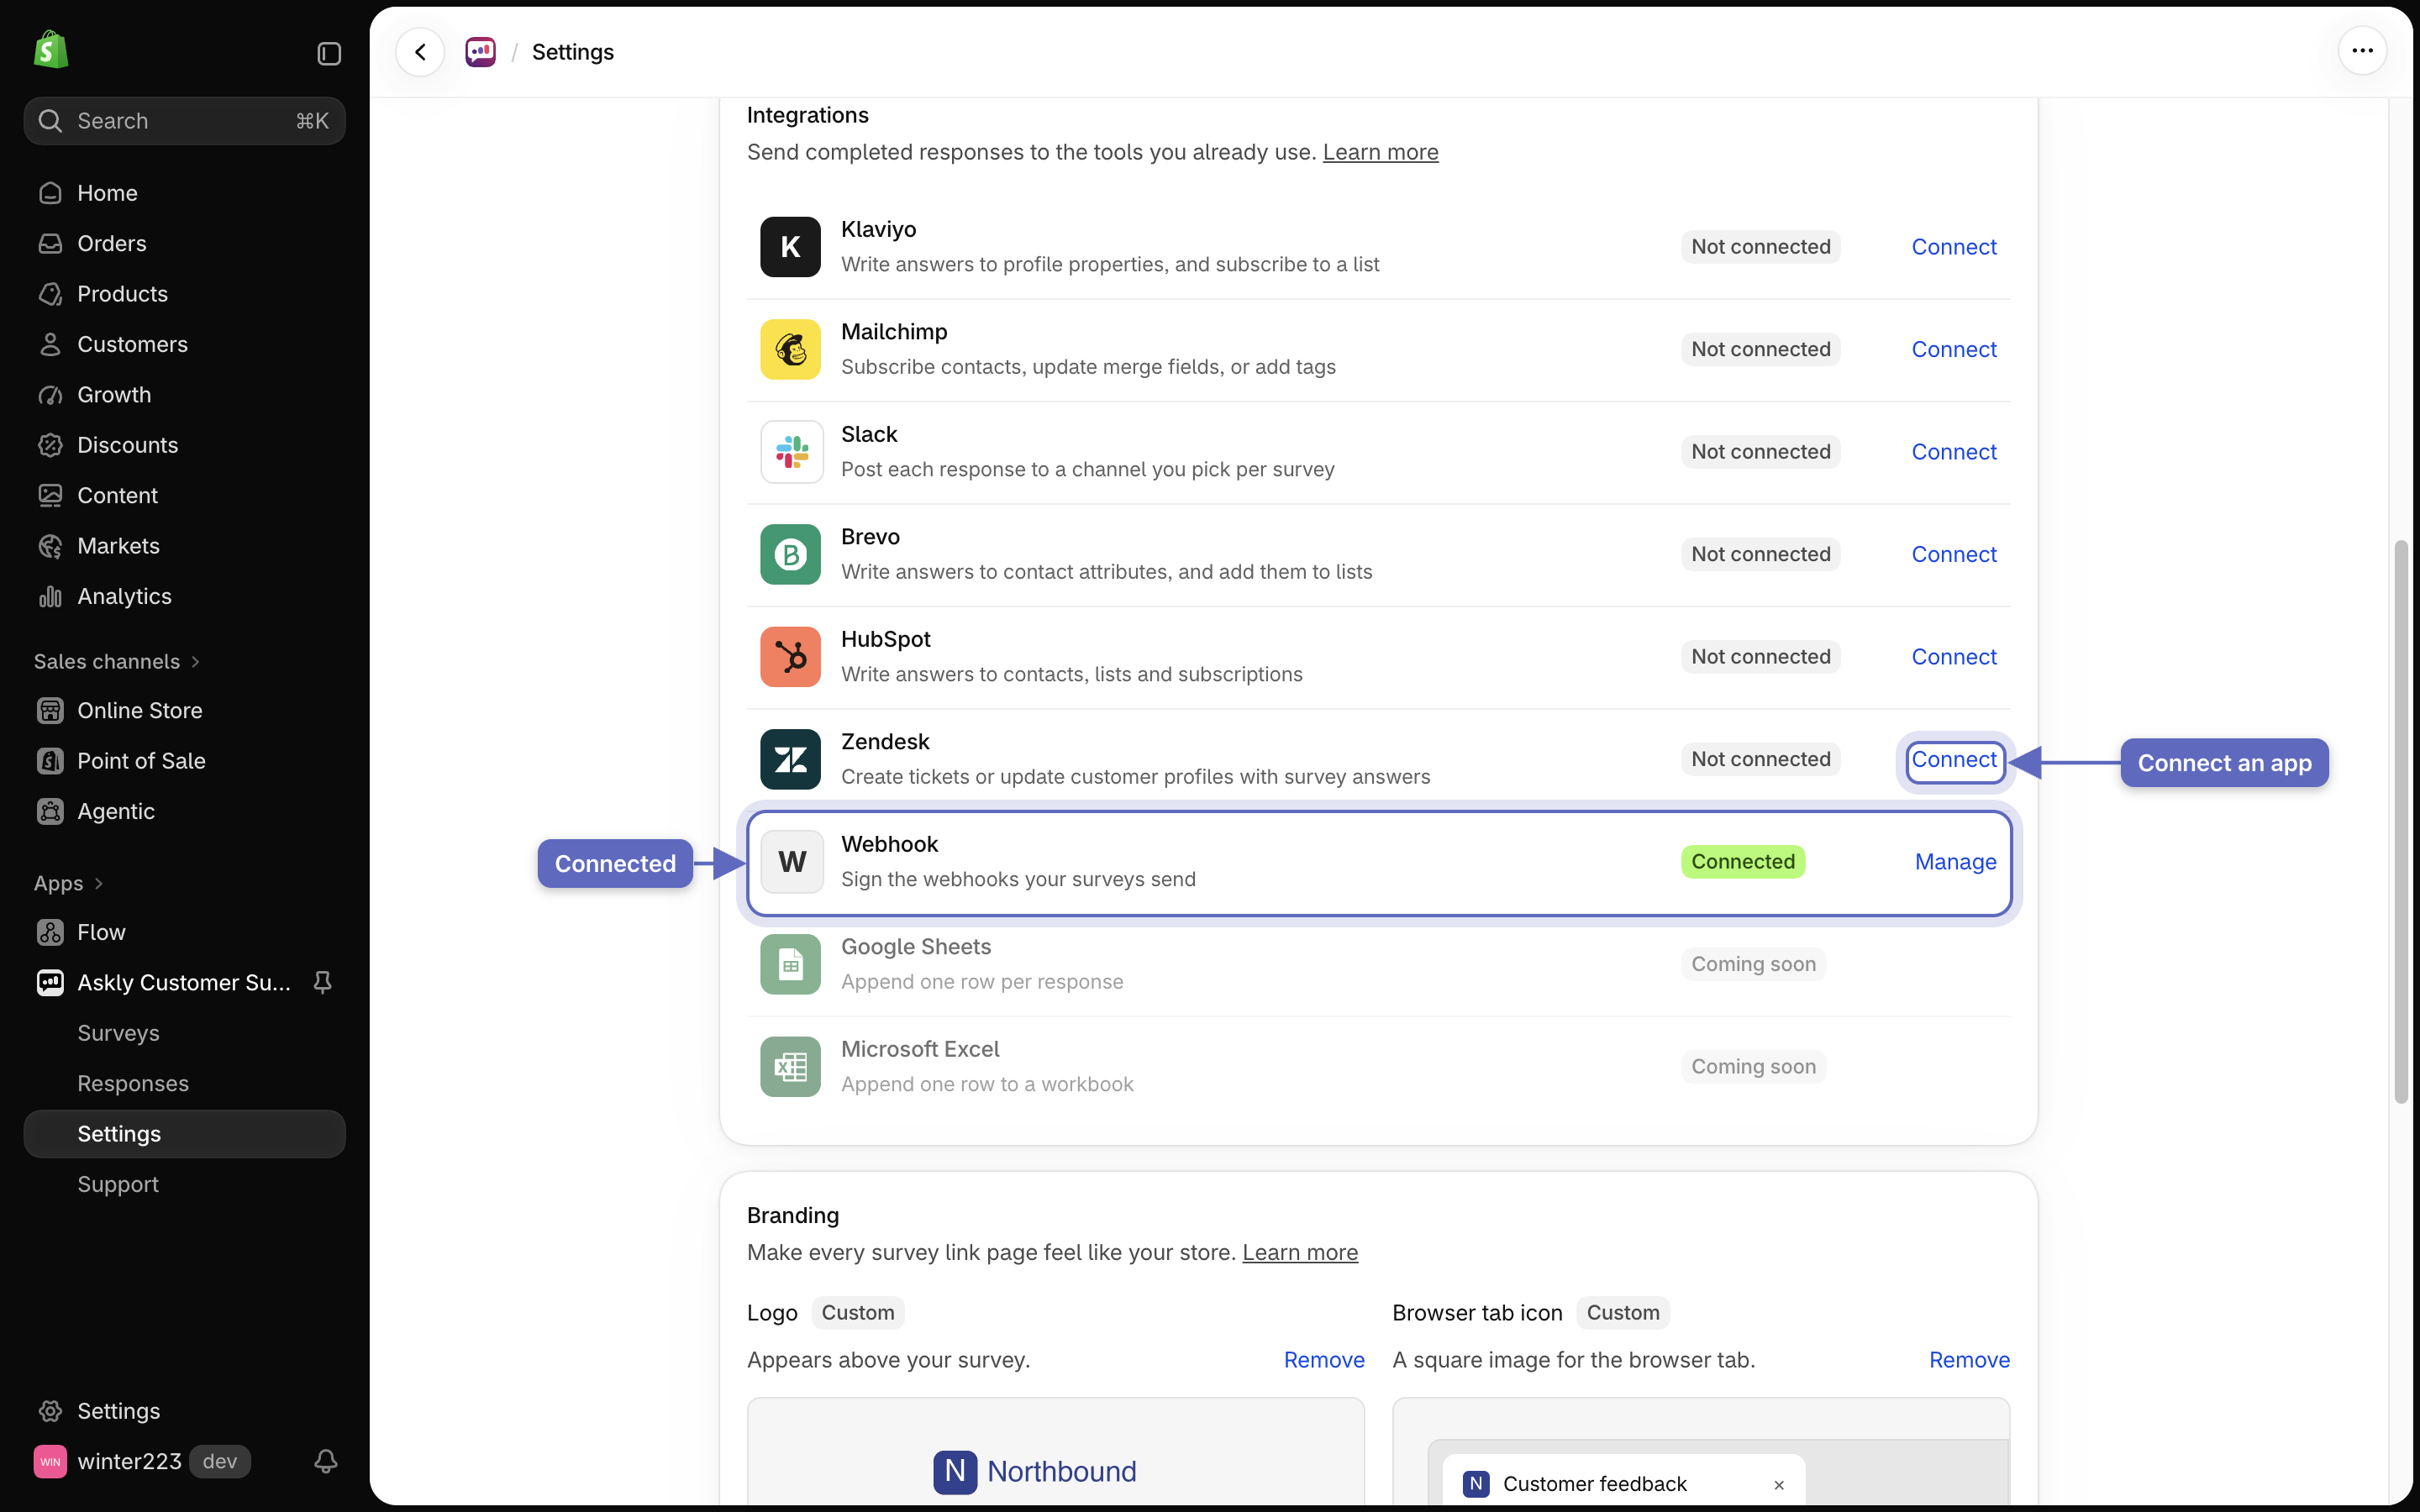This screenshot has height=1512, width=2420.
Task: Open the notifications bell
Action: point(325,1462)
